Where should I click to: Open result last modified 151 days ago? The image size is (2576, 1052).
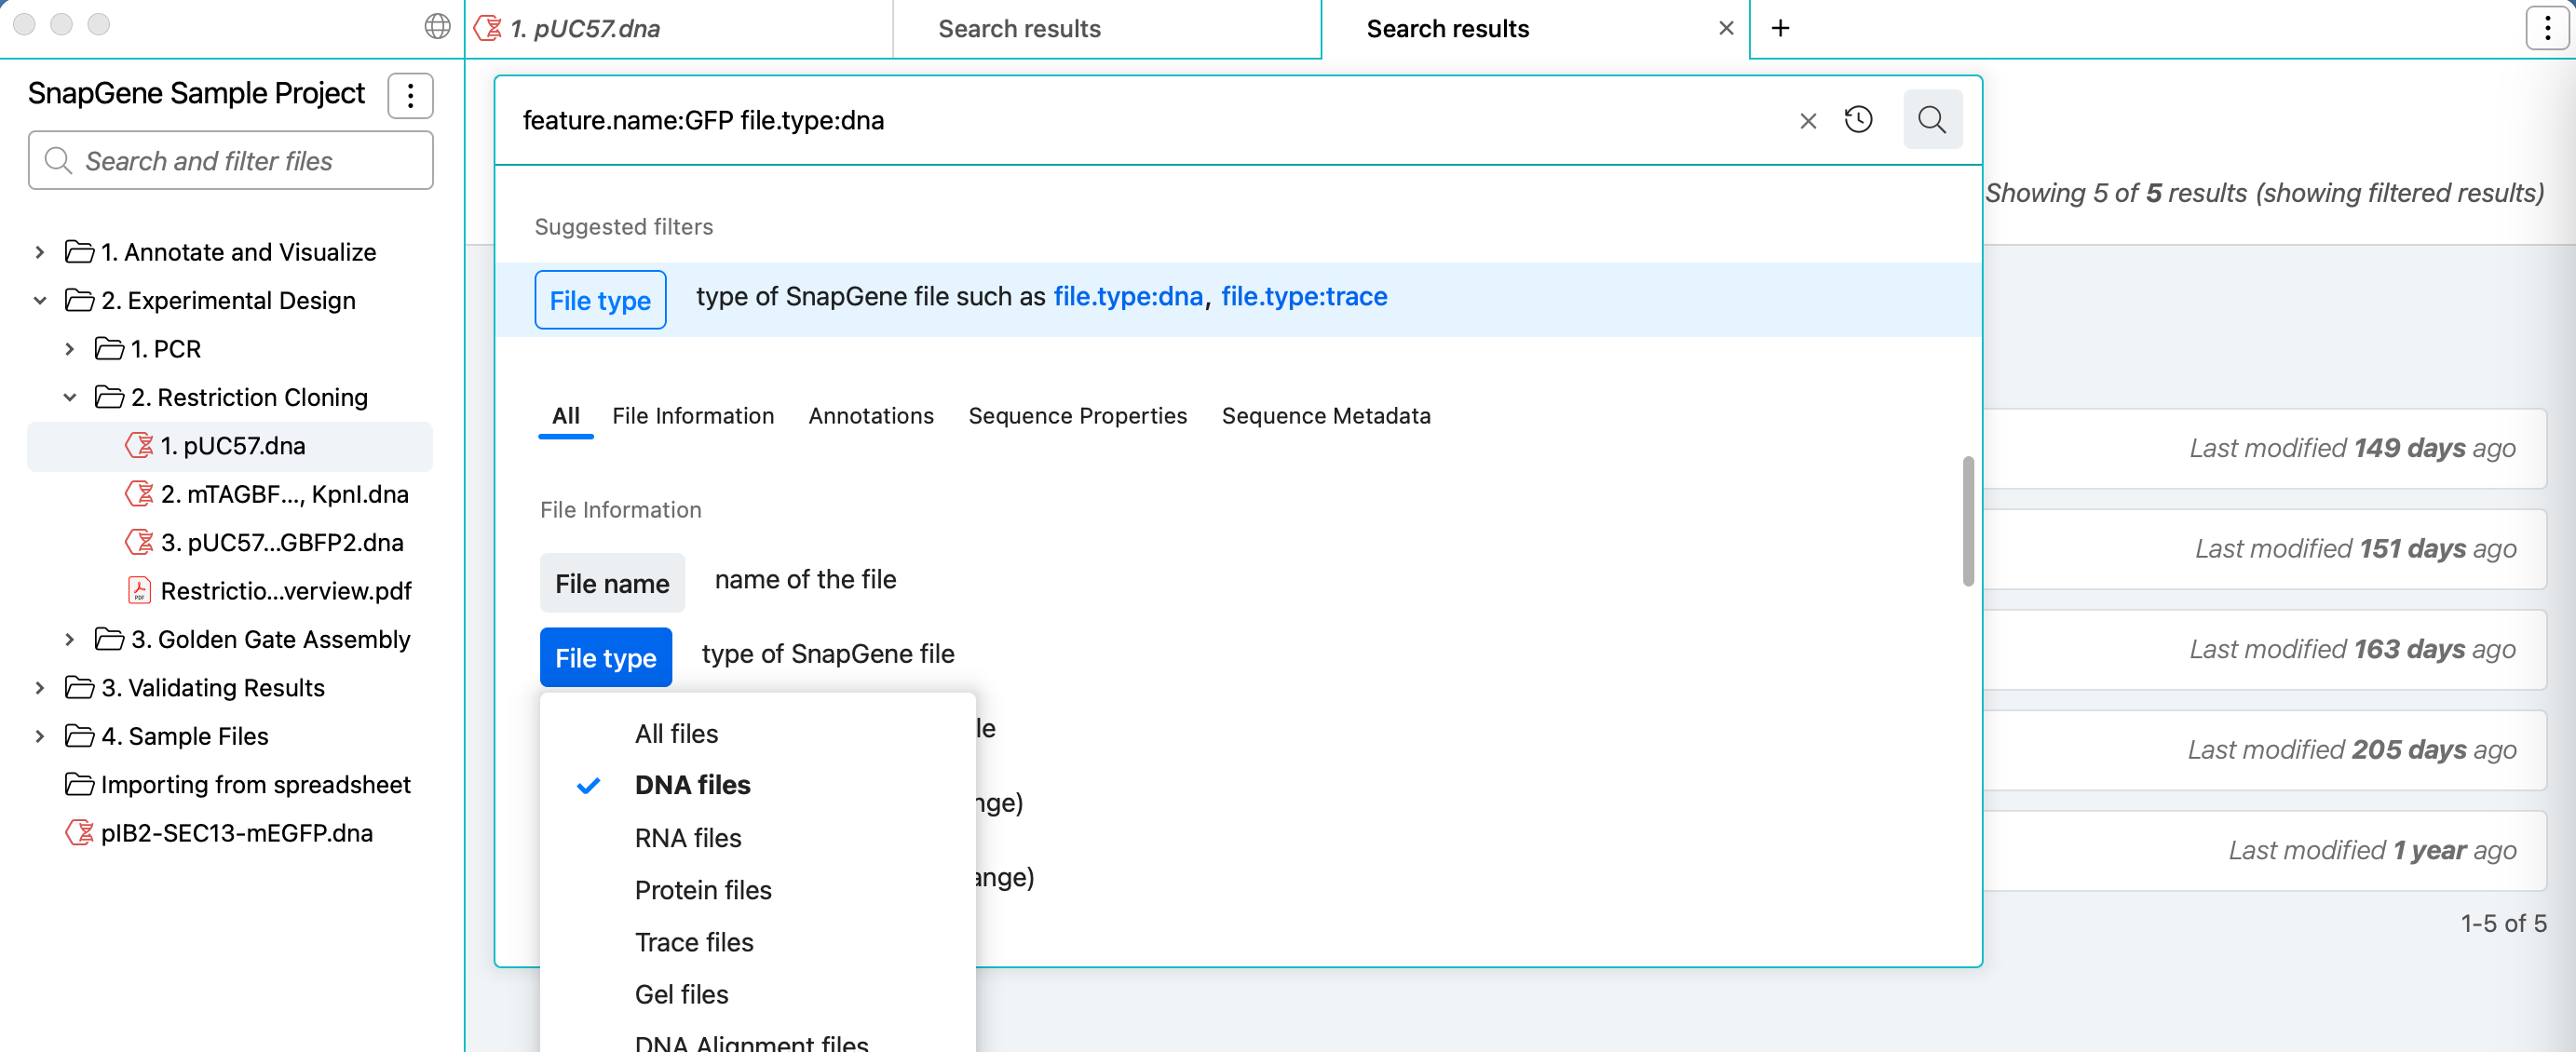2265,549
